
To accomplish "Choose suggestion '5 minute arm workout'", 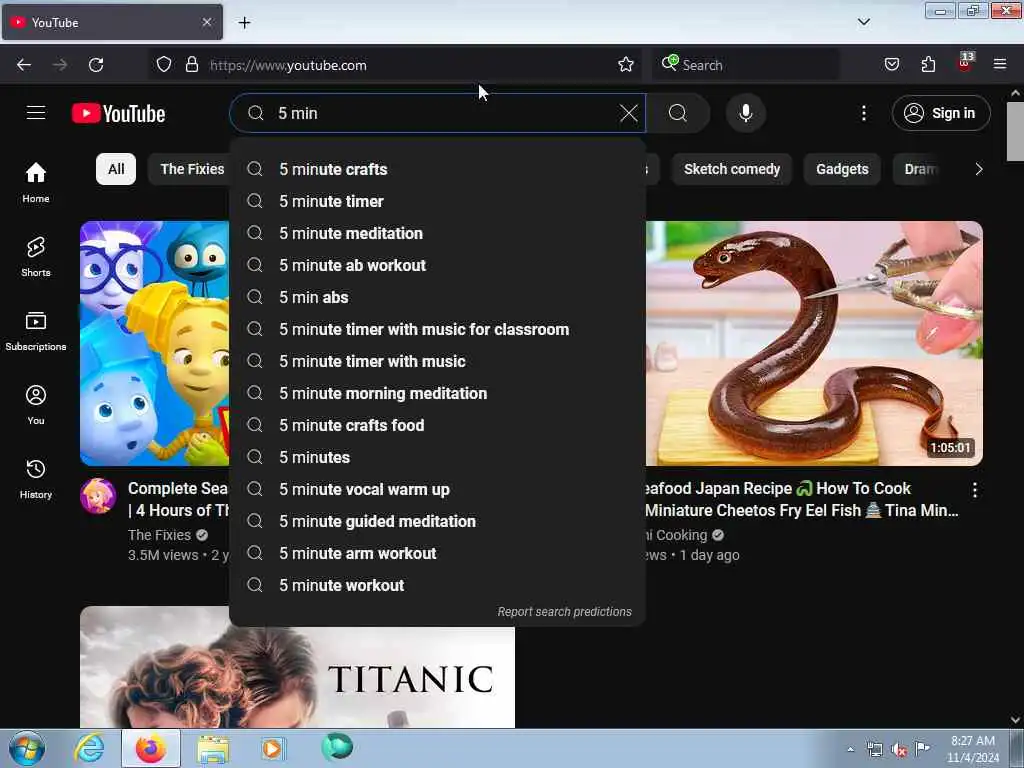I will tap(438, 553).
